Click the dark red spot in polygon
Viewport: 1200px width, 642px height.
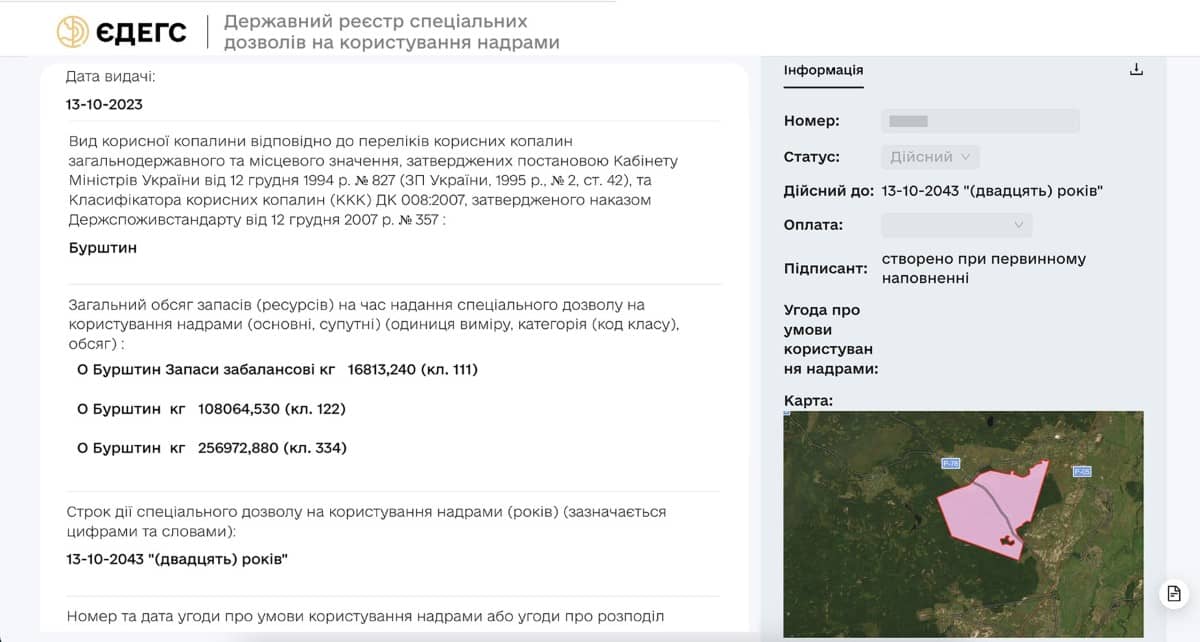[1008, 540]
